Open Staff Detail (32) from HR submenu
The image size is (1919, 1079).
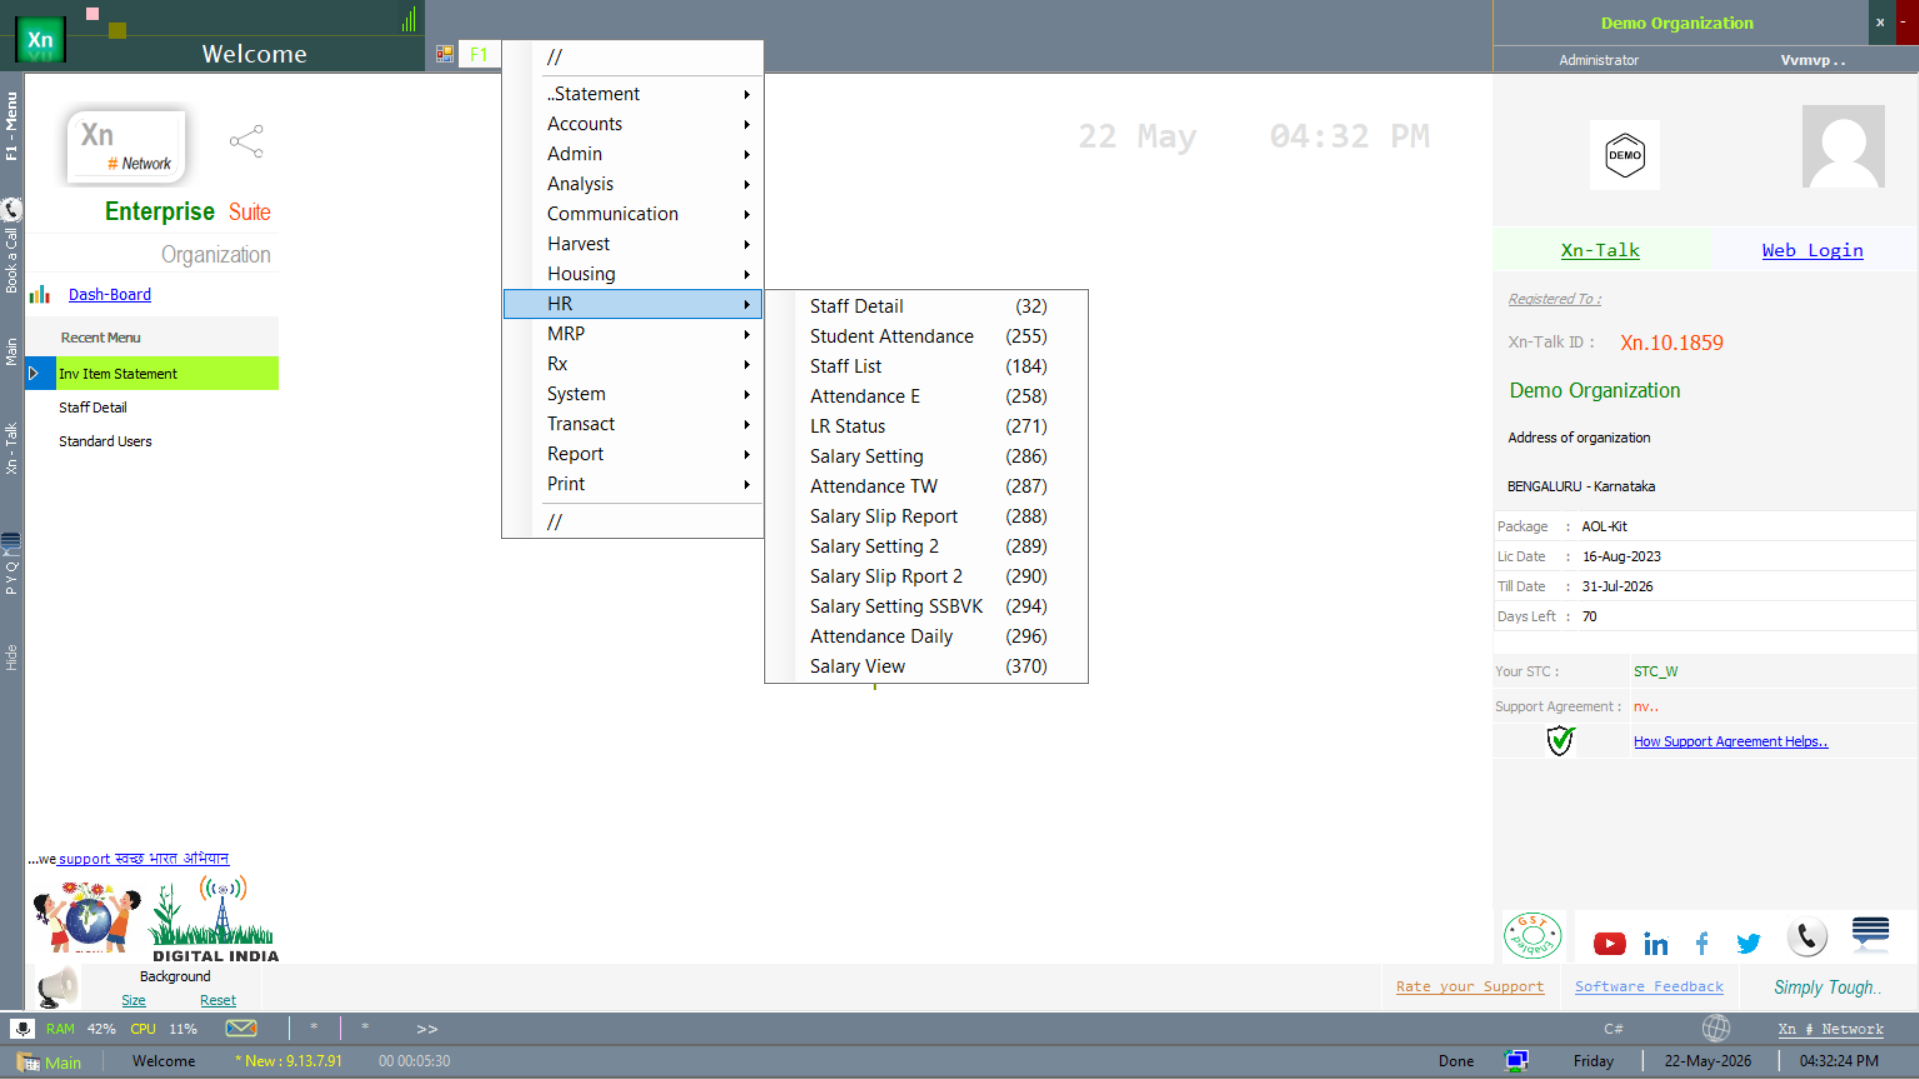927,306
